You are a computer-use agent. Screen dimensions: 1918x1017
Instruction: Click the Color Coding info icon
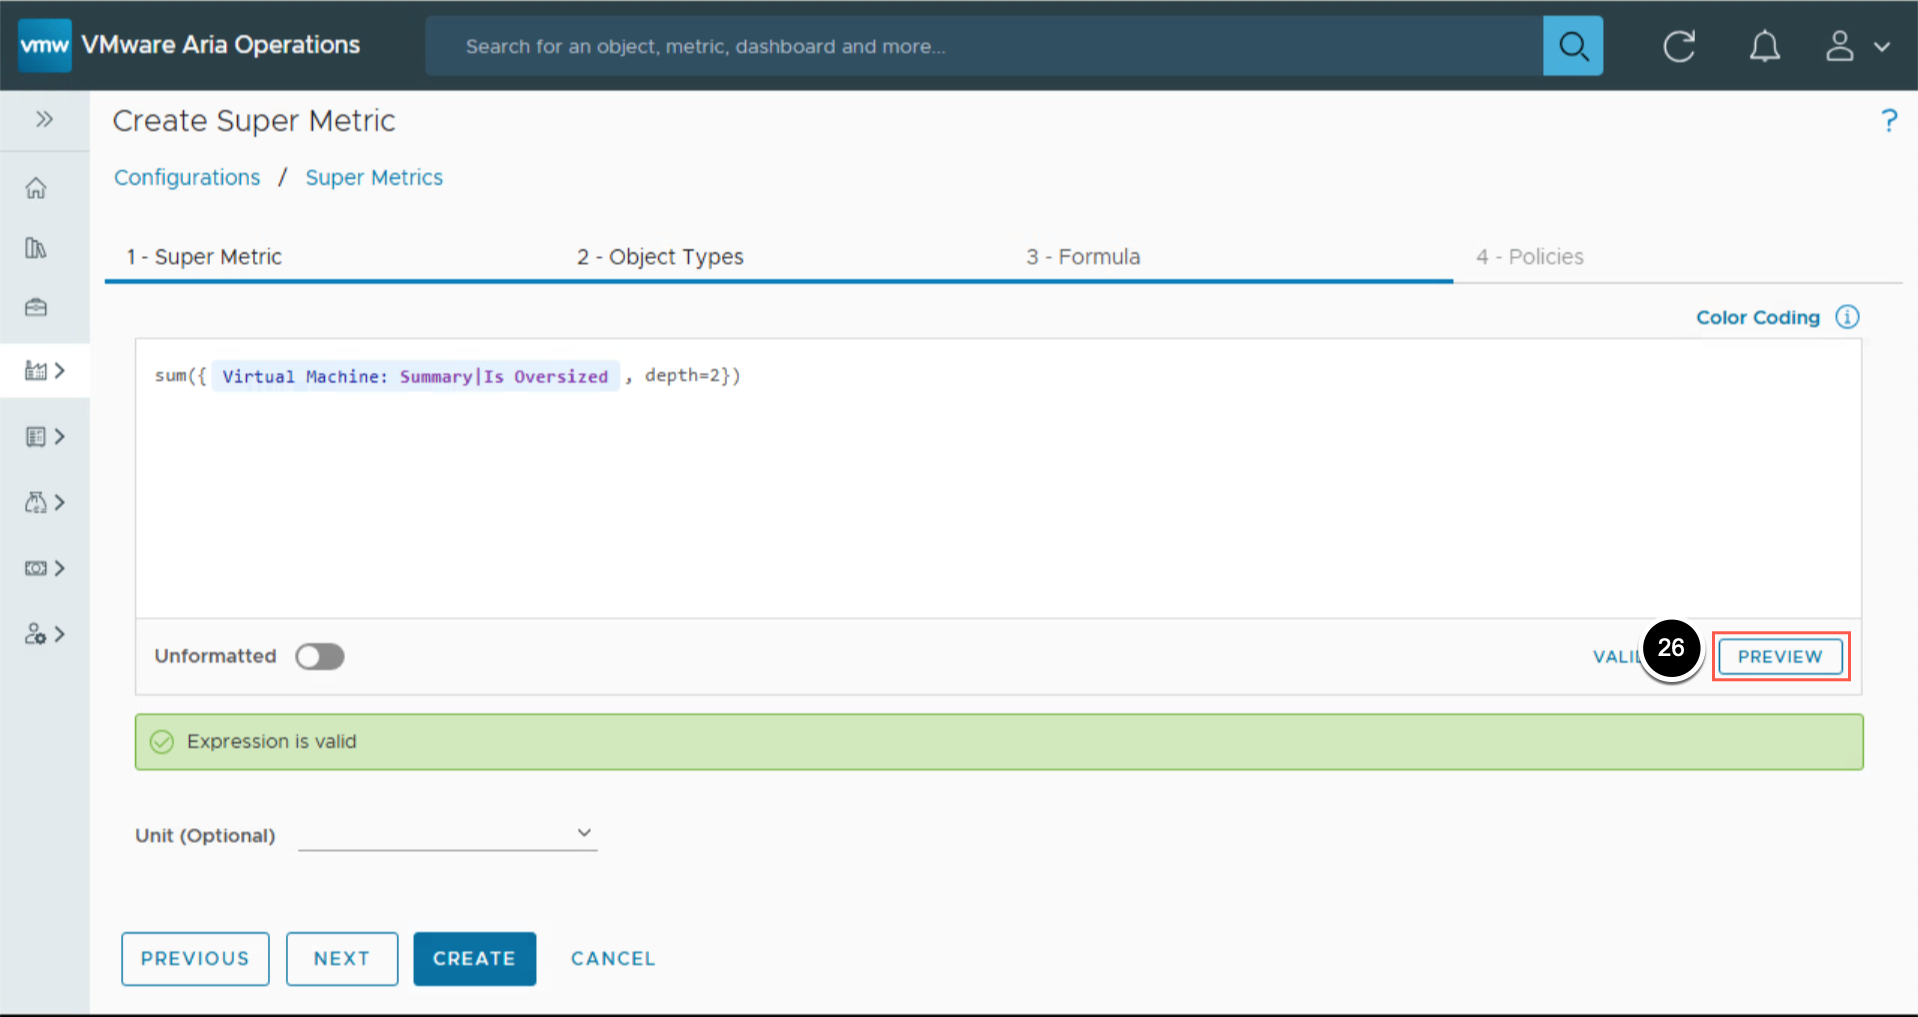point(1847,317)
